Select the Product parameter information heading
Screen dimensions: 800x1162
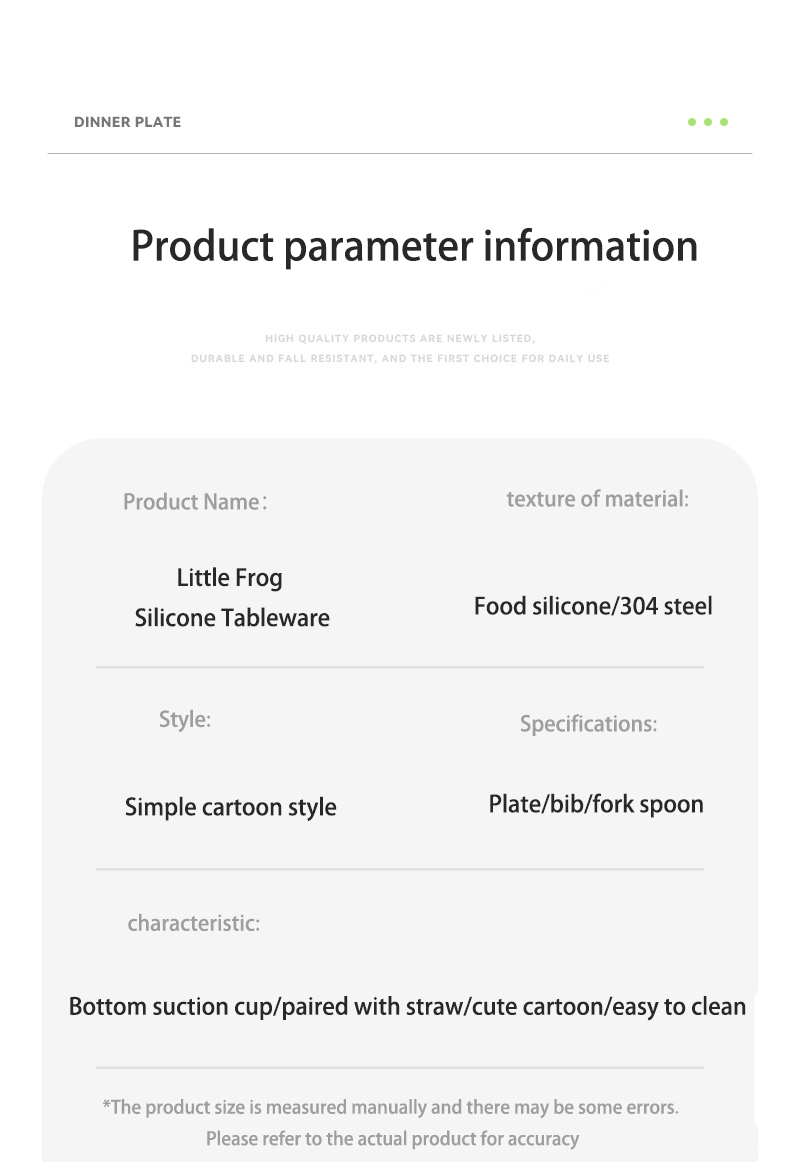414,246
